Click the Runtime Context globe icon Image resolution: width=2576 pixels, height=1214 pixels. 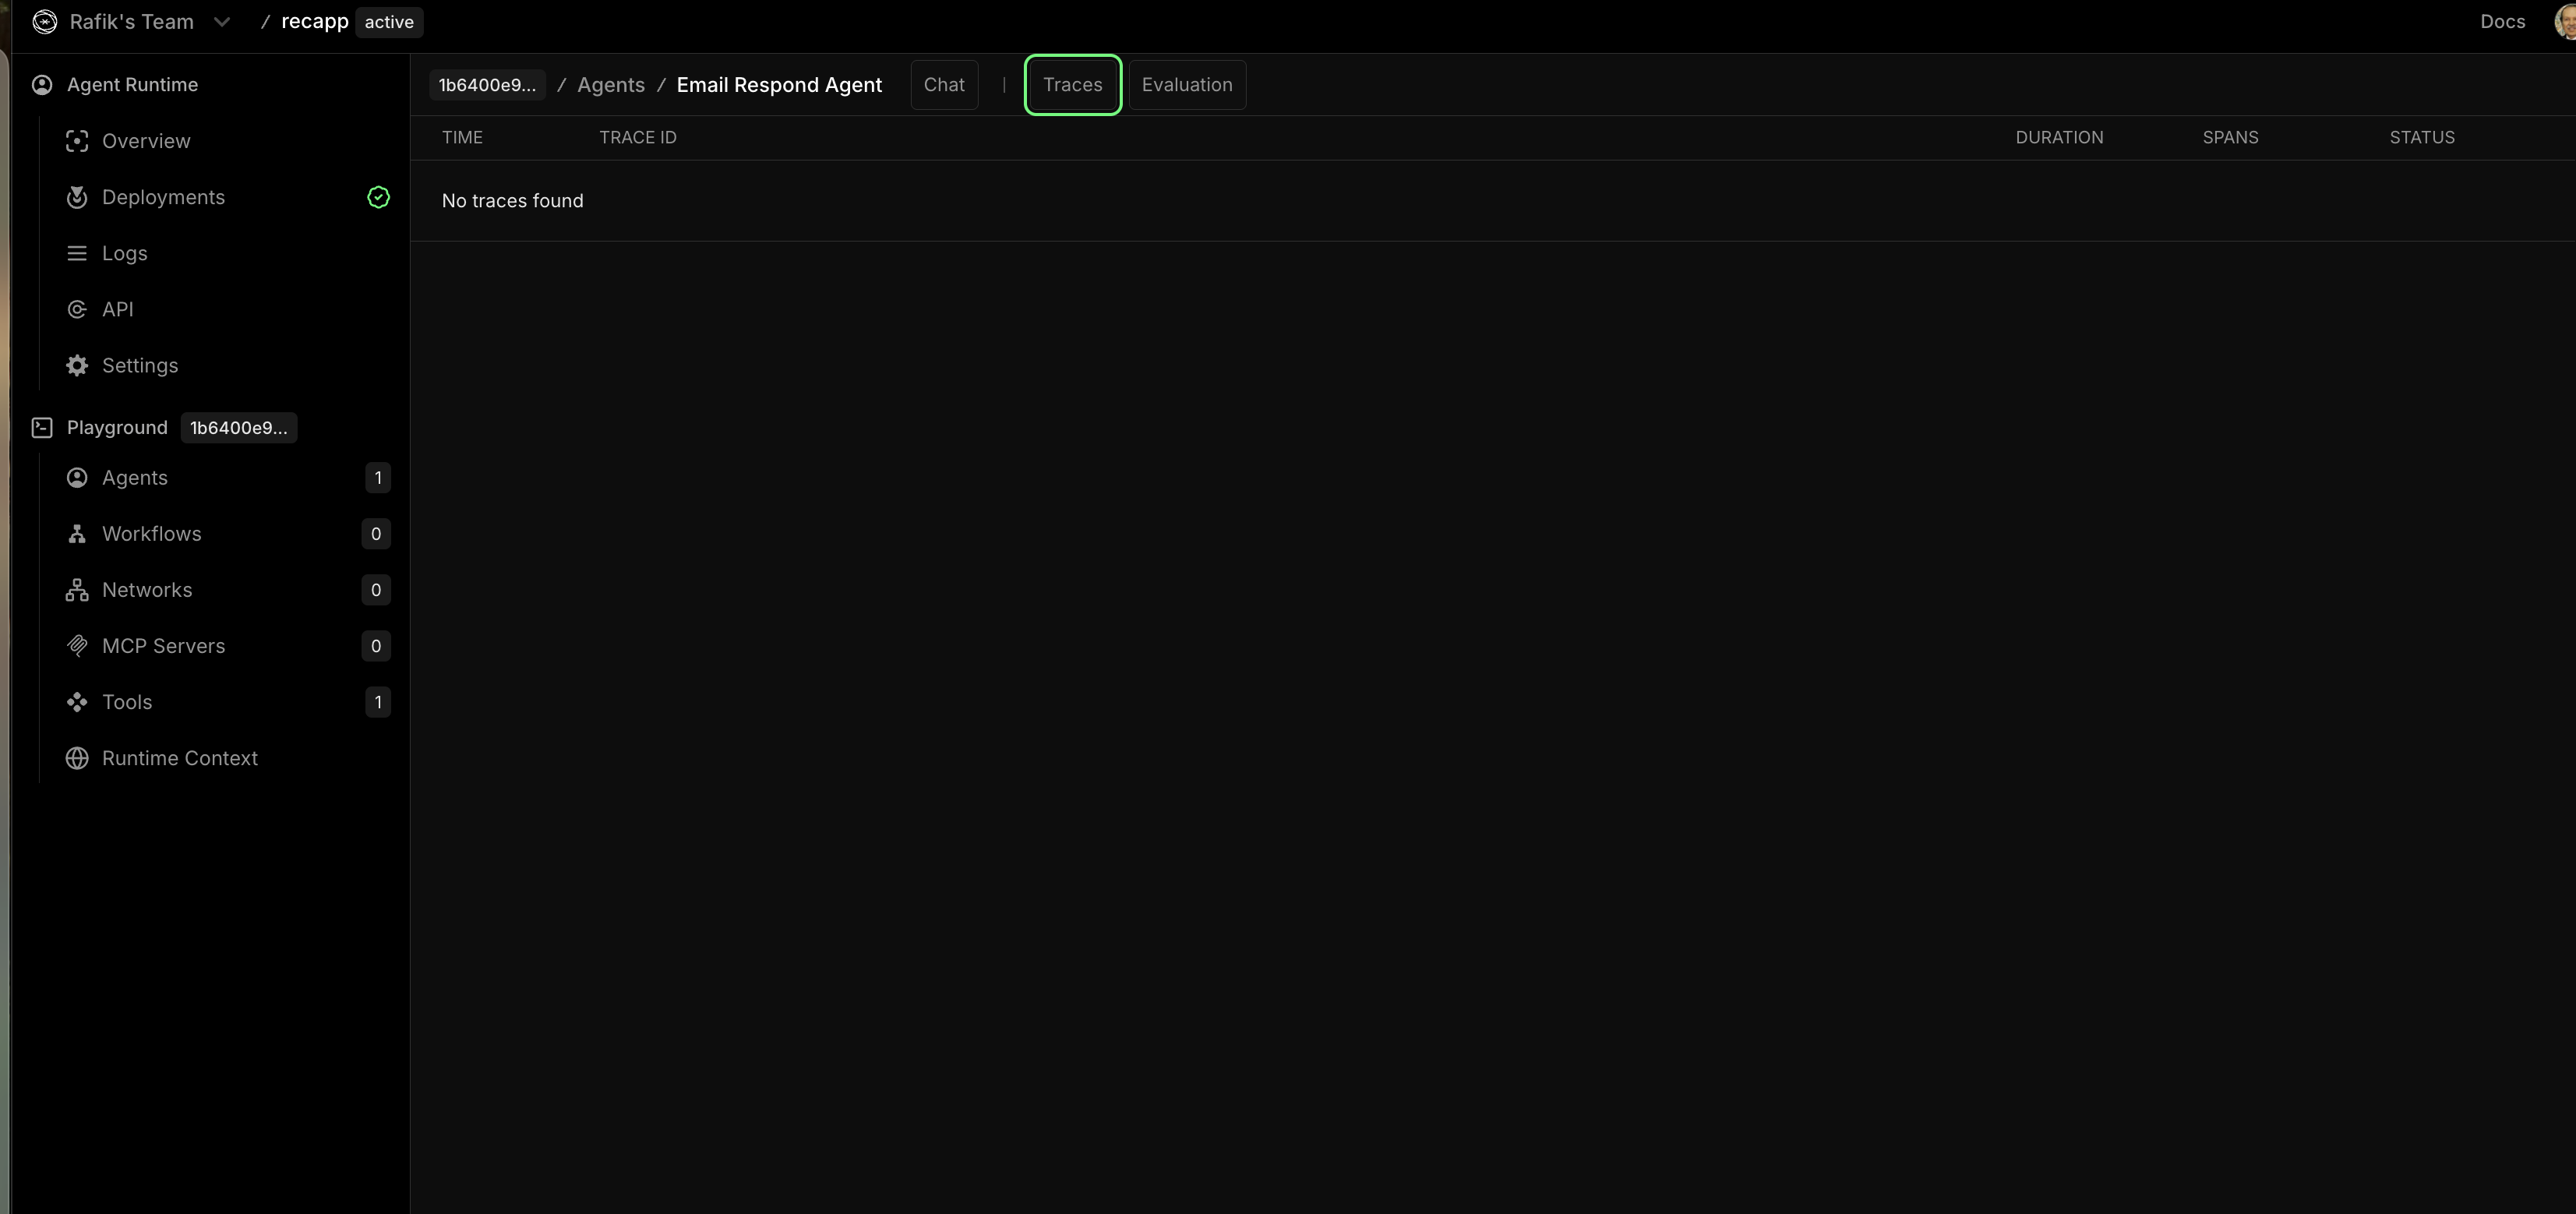tap(77, 758)
